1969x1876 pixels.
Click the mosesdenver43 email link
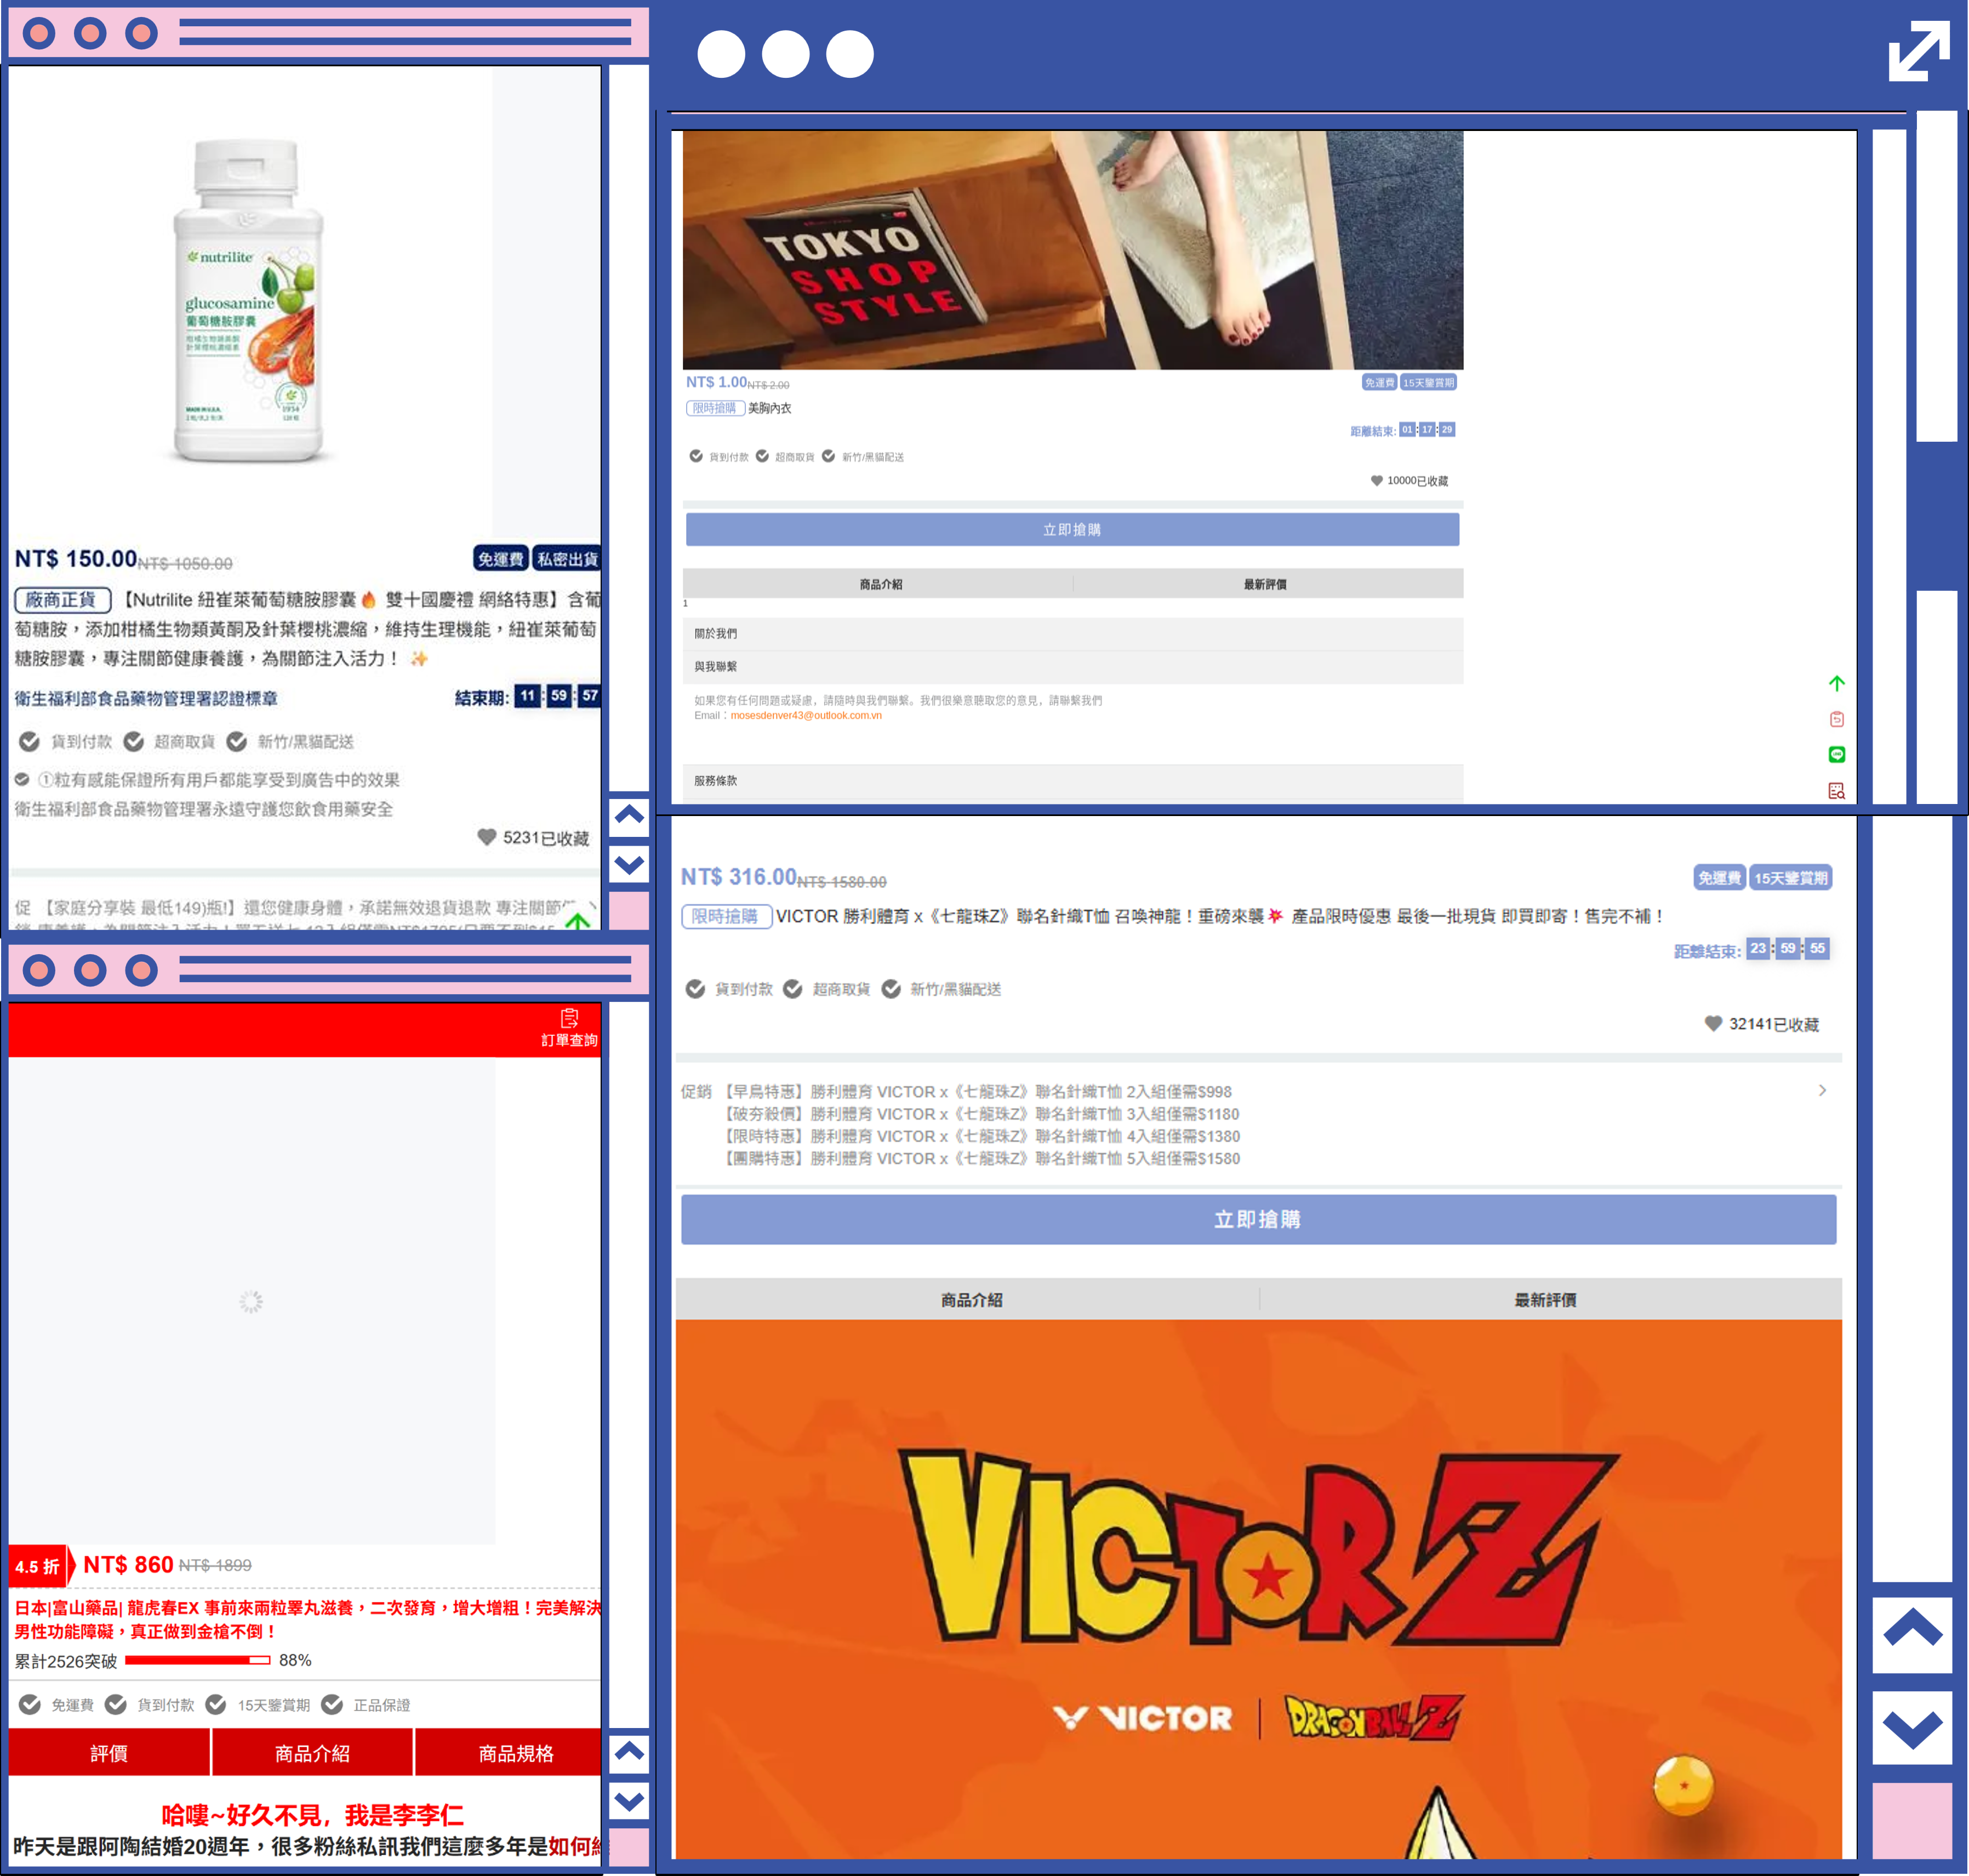coord(805,716)
